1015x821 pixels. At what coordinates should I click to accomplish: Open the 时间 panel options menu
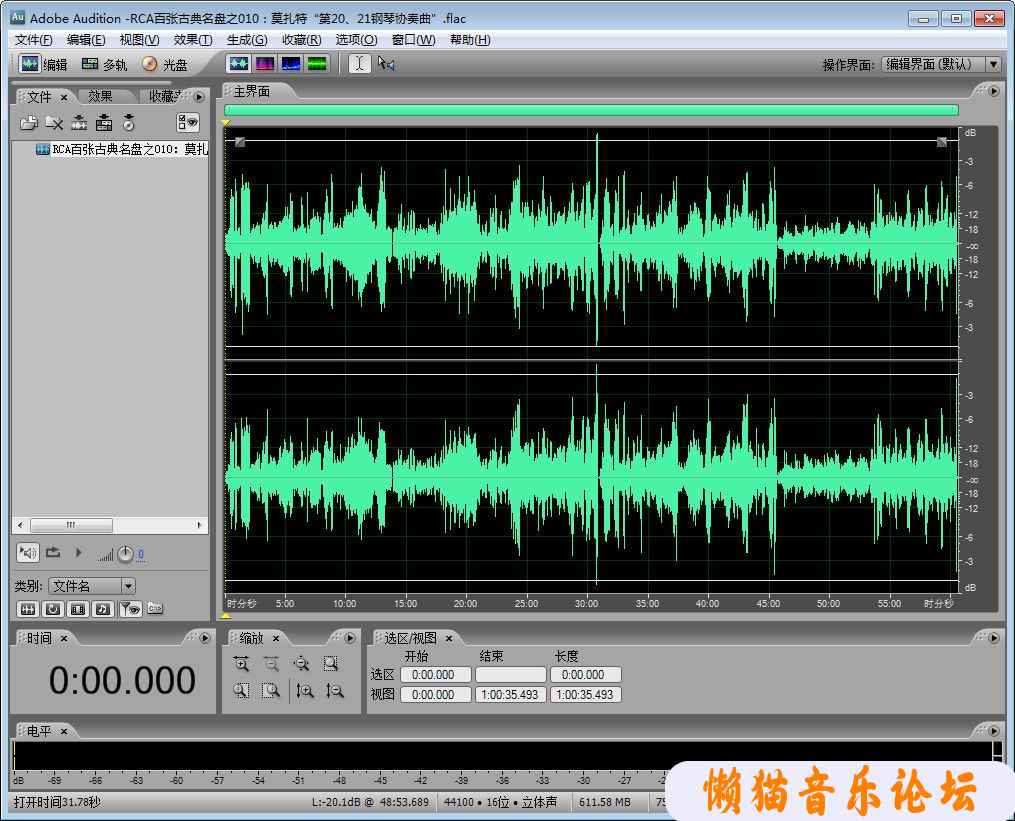point(205,638)
